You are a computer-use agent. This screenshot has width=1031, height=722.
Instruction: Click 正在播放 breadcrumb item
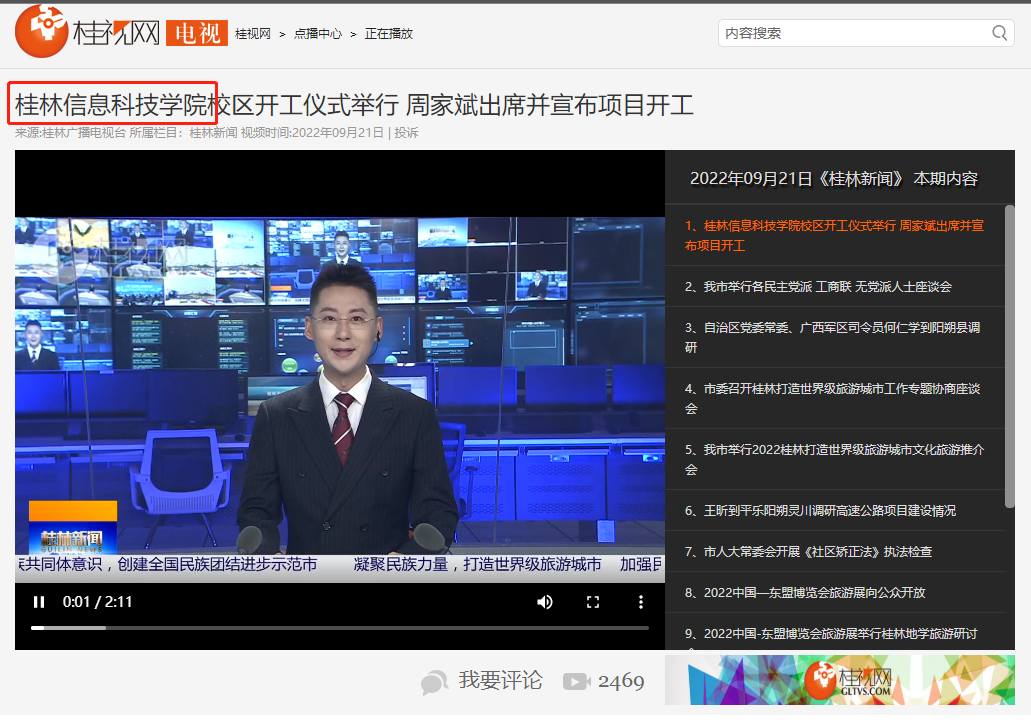coord(389,34)
